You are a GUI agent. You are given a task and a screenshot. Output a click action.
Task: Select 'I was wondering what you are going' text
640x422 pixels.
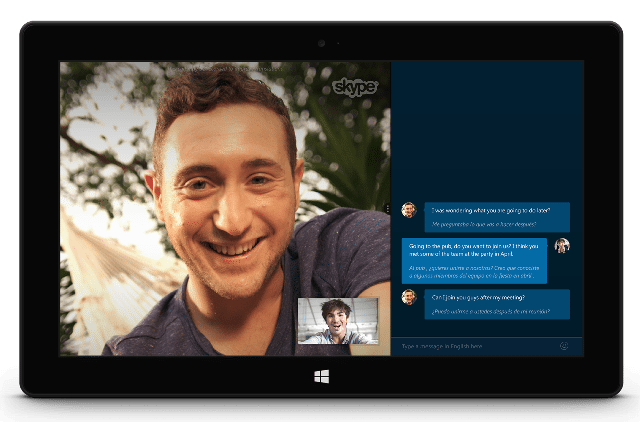[x=489, y=210]
